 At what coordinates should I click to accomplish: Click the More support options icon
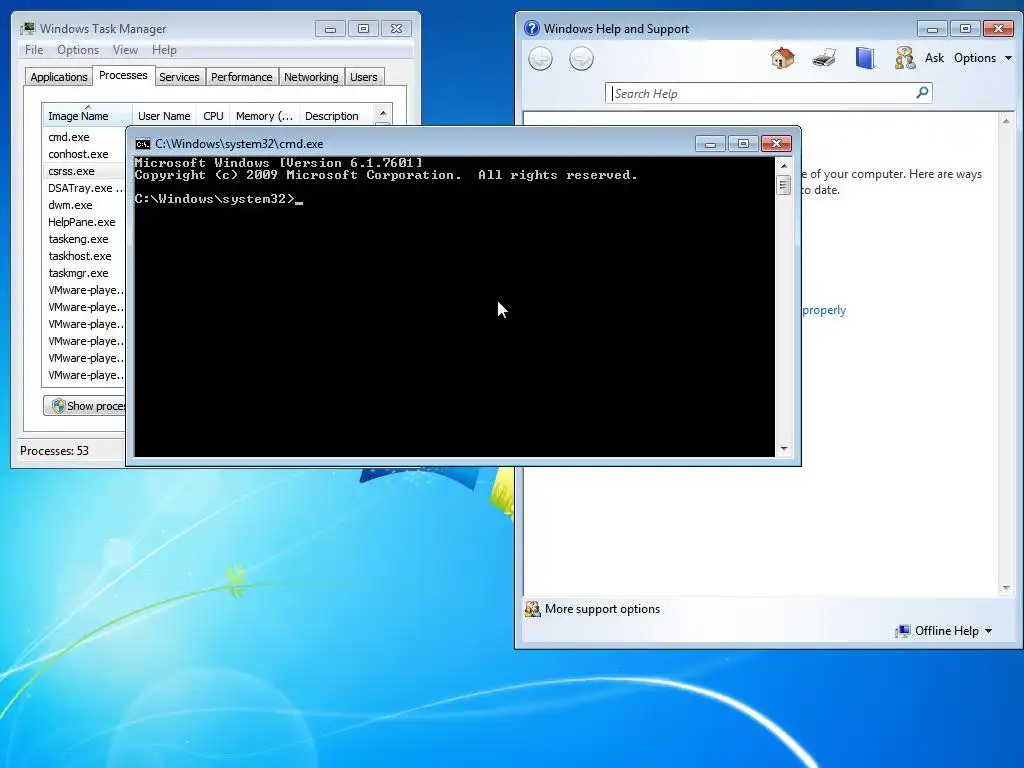[x=532, y=609]
